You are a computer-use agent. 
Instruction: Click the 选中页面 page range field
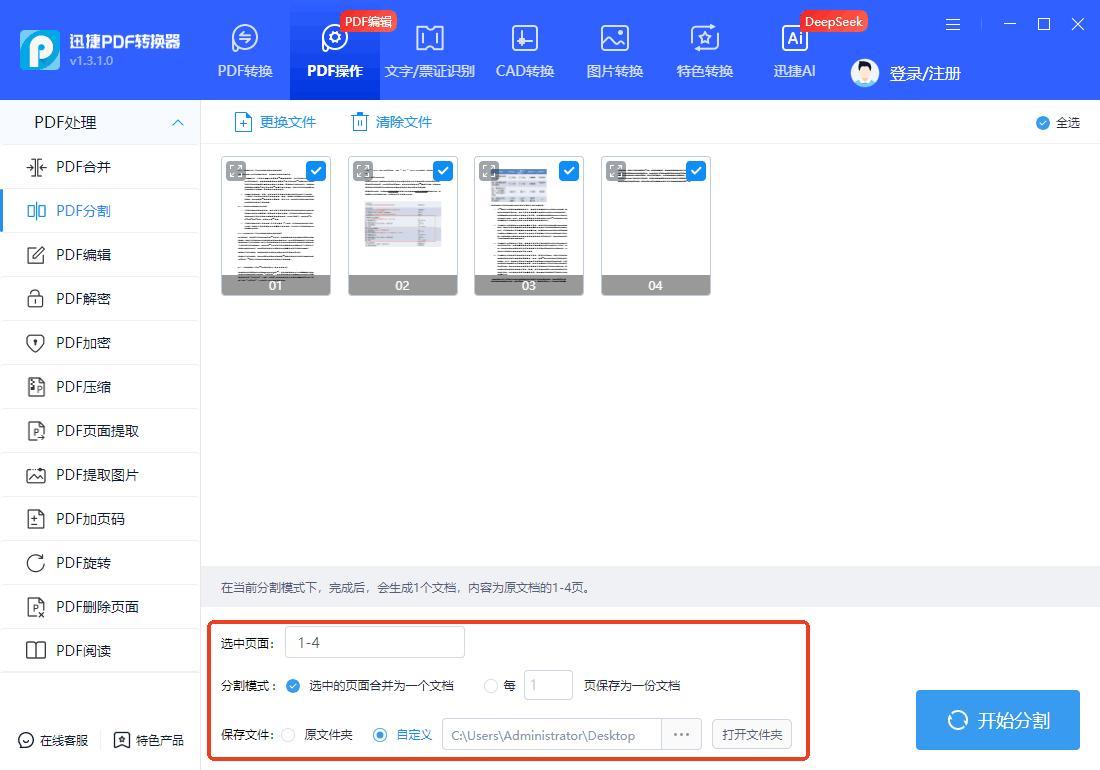pyautogui.click(x=374, y=643)
